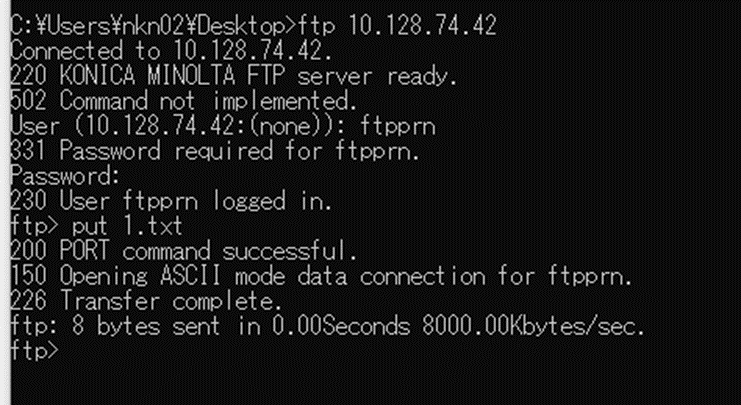Click the '220 KONICA MINOLTA FTP server ready' line
Viewport: 741px width, 405px height.
pos(233,76)
